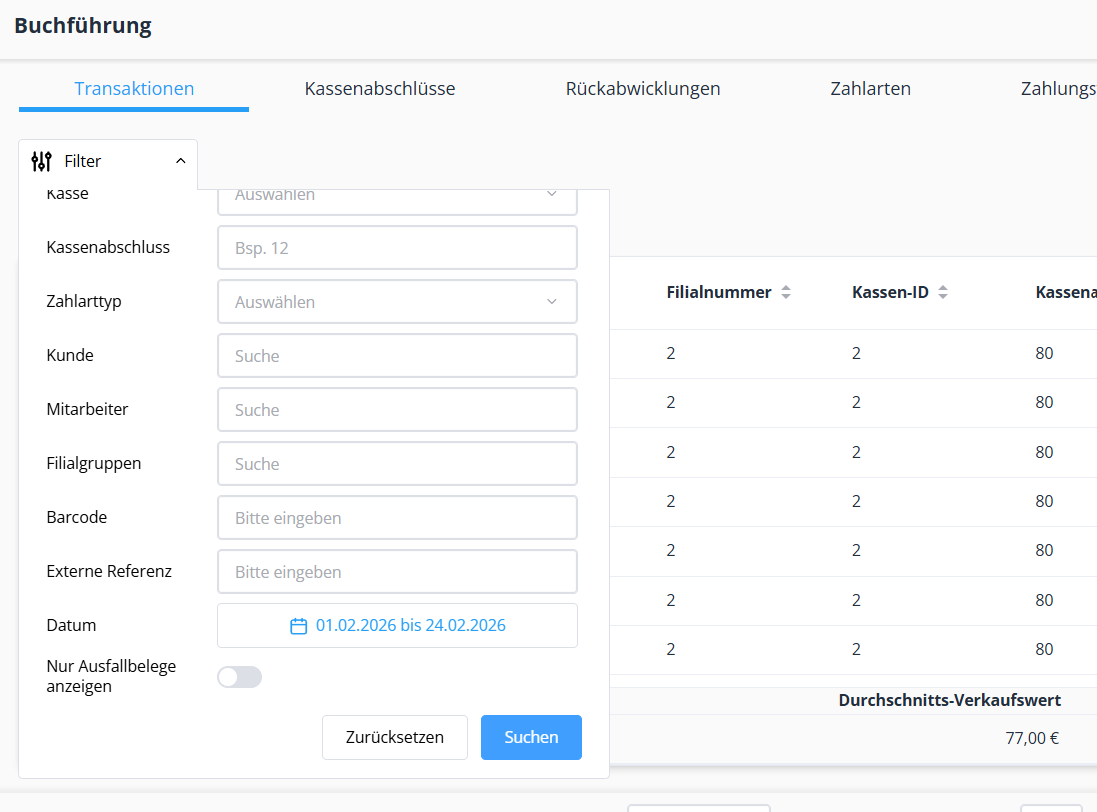
Task: Click the Mitarbeiter search field
Action: coord(397,410)
